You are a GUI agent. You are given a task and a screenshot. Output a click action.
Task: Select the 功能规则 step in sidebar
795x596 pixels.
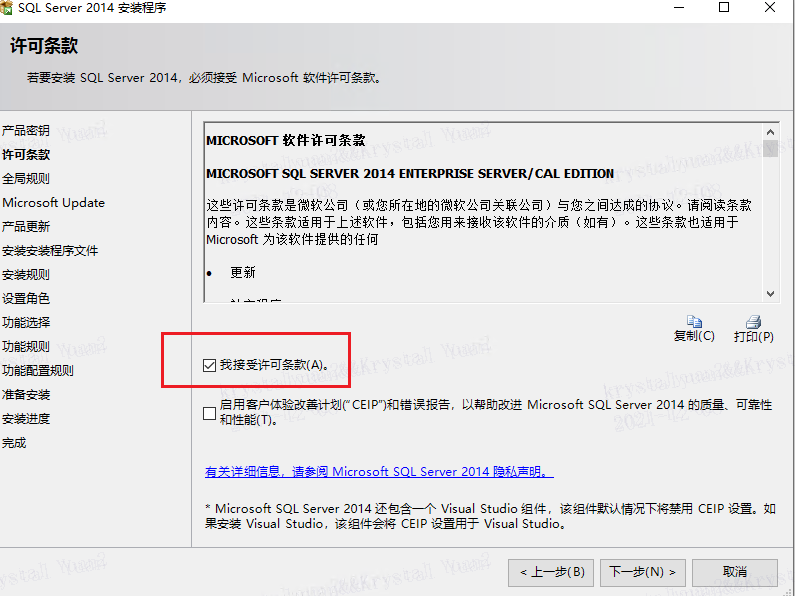[25, 347]
